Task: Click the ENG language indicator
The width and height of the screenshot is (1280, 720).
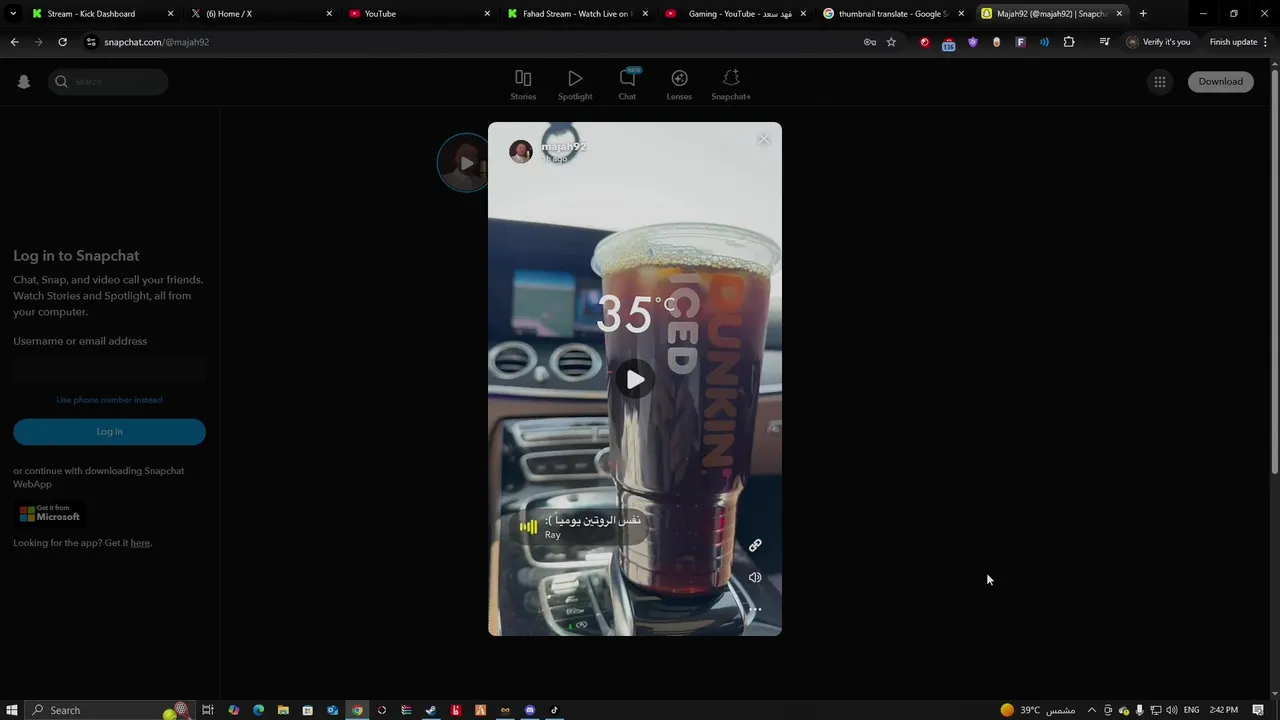Action: 1191,710
